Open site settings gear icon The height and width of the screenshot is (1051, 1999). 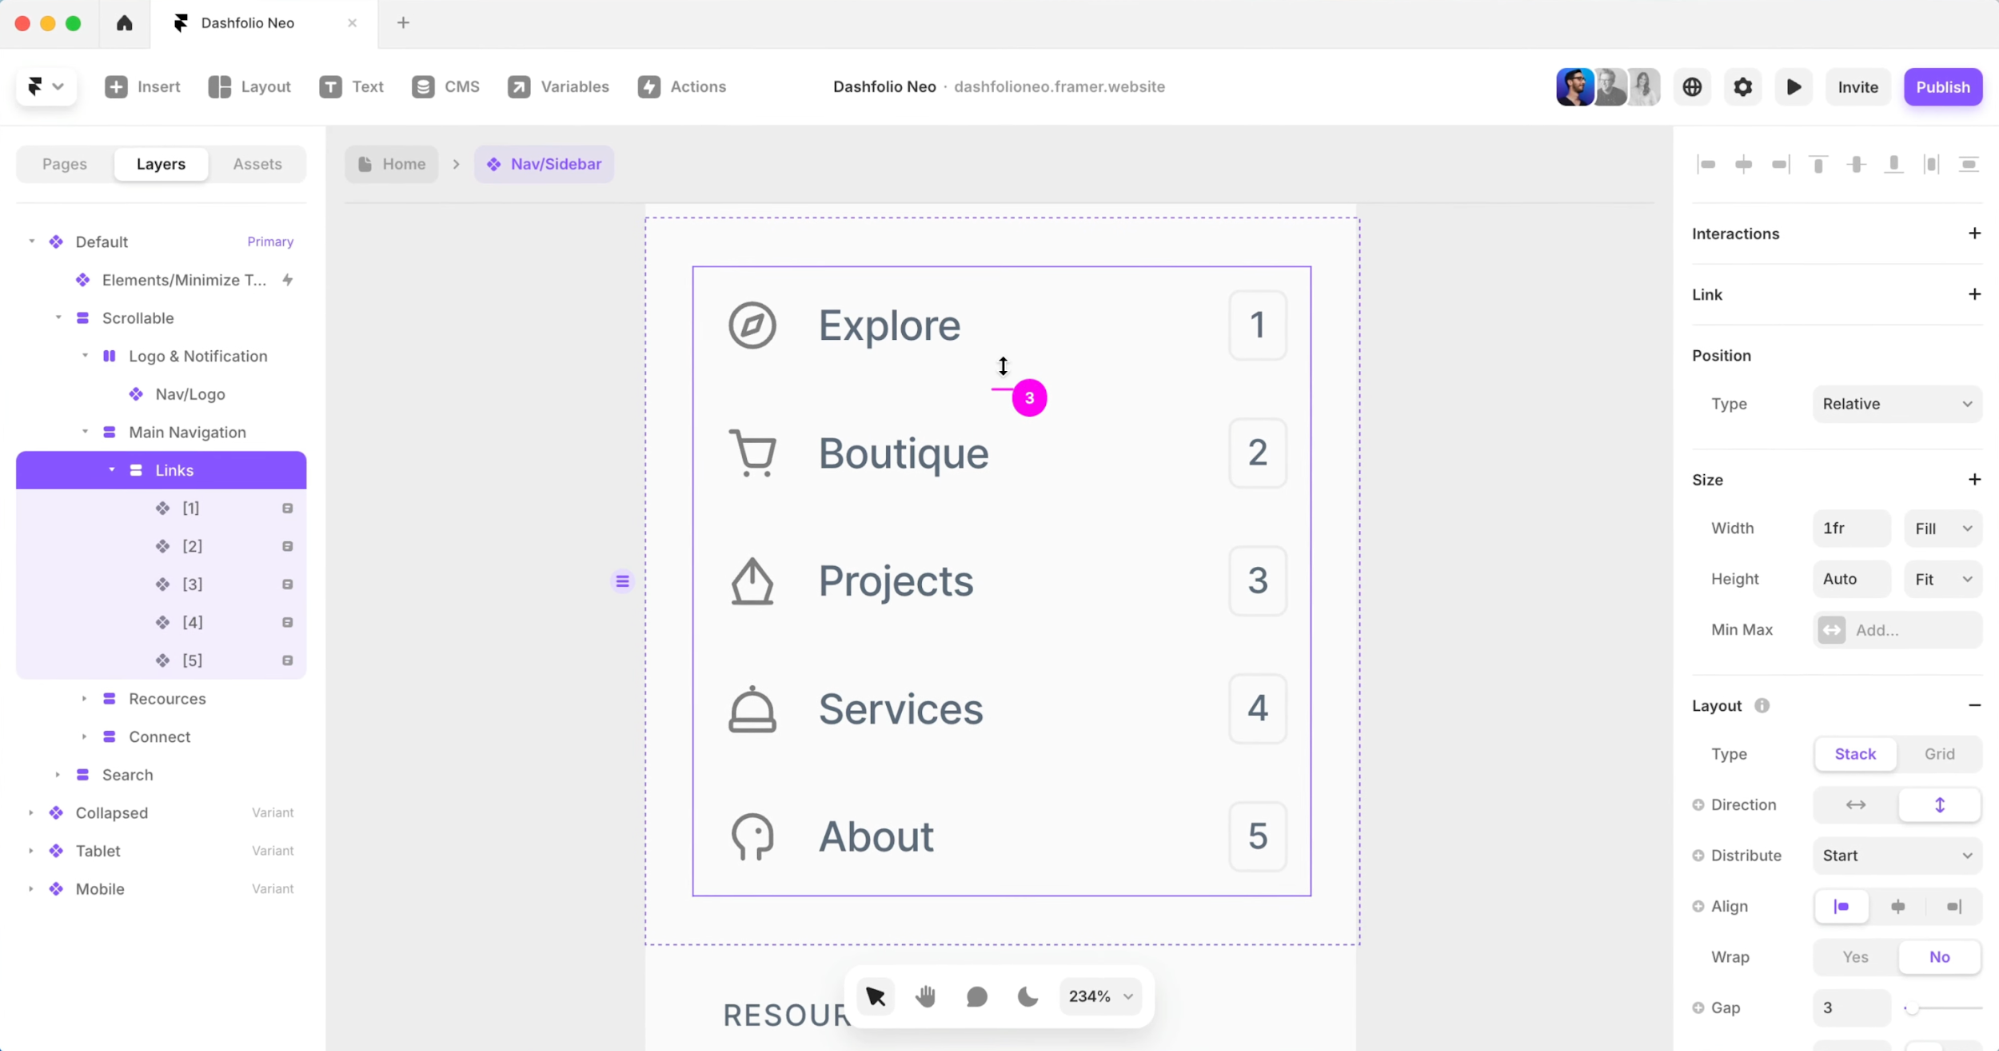coord(1743,87)
